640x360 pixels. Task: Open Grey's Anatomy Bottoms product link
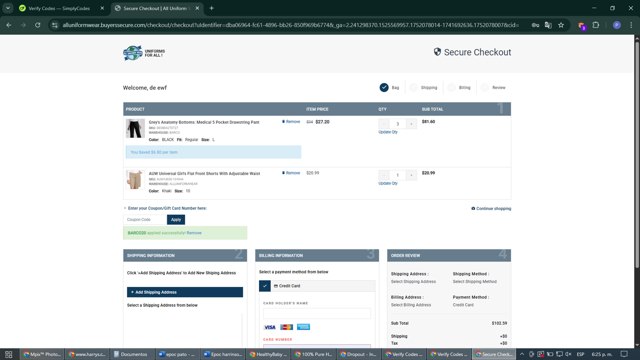coord(204,122)
